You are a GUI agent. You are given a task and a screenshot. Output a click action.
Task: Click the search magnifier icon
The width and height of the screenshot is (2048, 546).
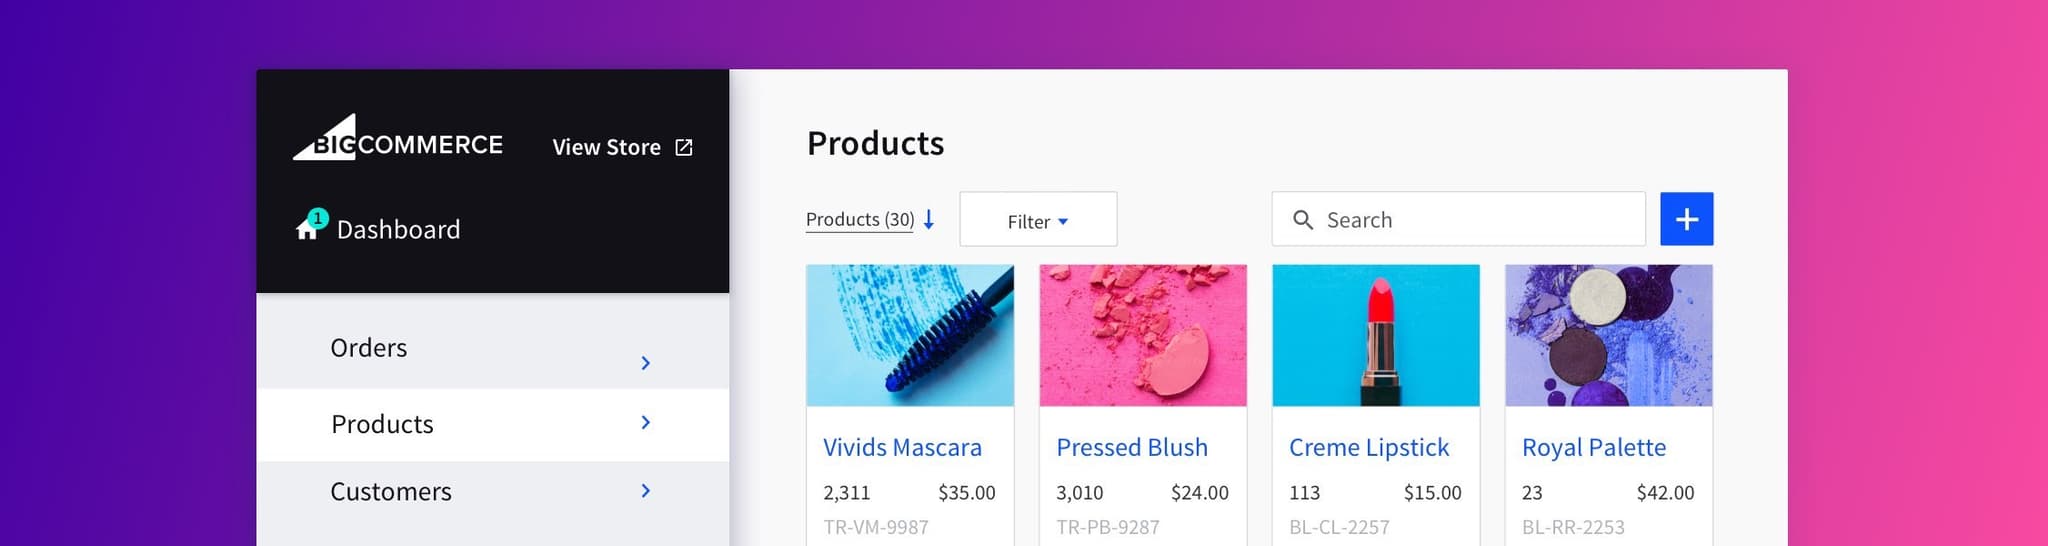[1302, 220]
